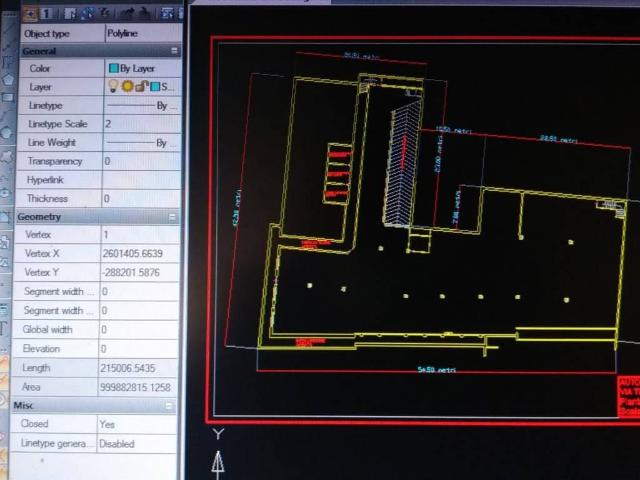
Task: Collapse the Geometry properties section
Action: tap(173, 217)
